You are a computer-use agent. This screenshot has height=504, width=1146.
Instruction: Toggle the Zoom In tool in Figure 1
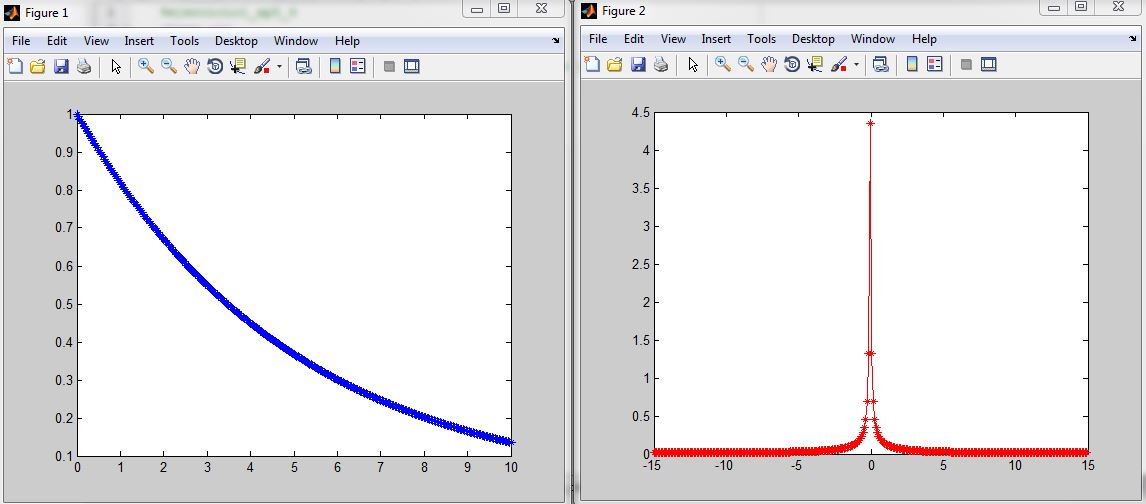[x=146, y=67]
